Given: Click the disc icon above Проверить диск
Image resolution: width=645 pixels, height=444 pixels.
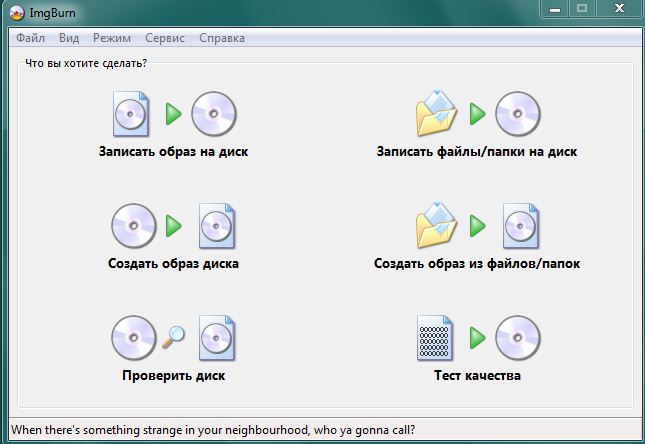Looking at the screenshot, I should point(134,338).
